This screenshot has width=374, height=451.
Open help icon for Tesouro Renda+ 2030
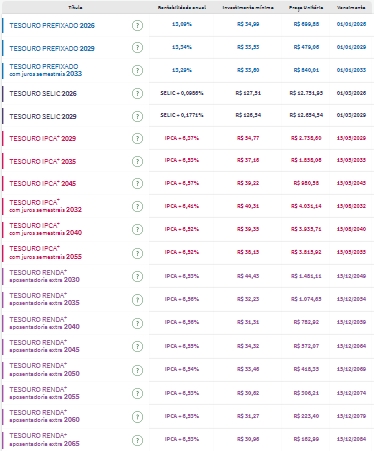137,276
